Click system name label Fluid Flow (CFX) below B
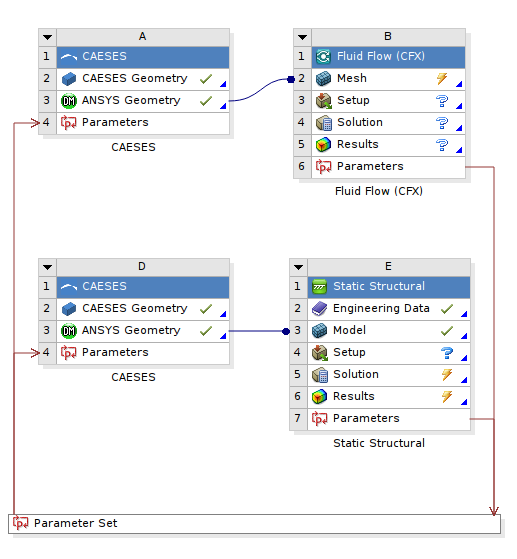This screenshot has width=517, height=559. point(379,191)
